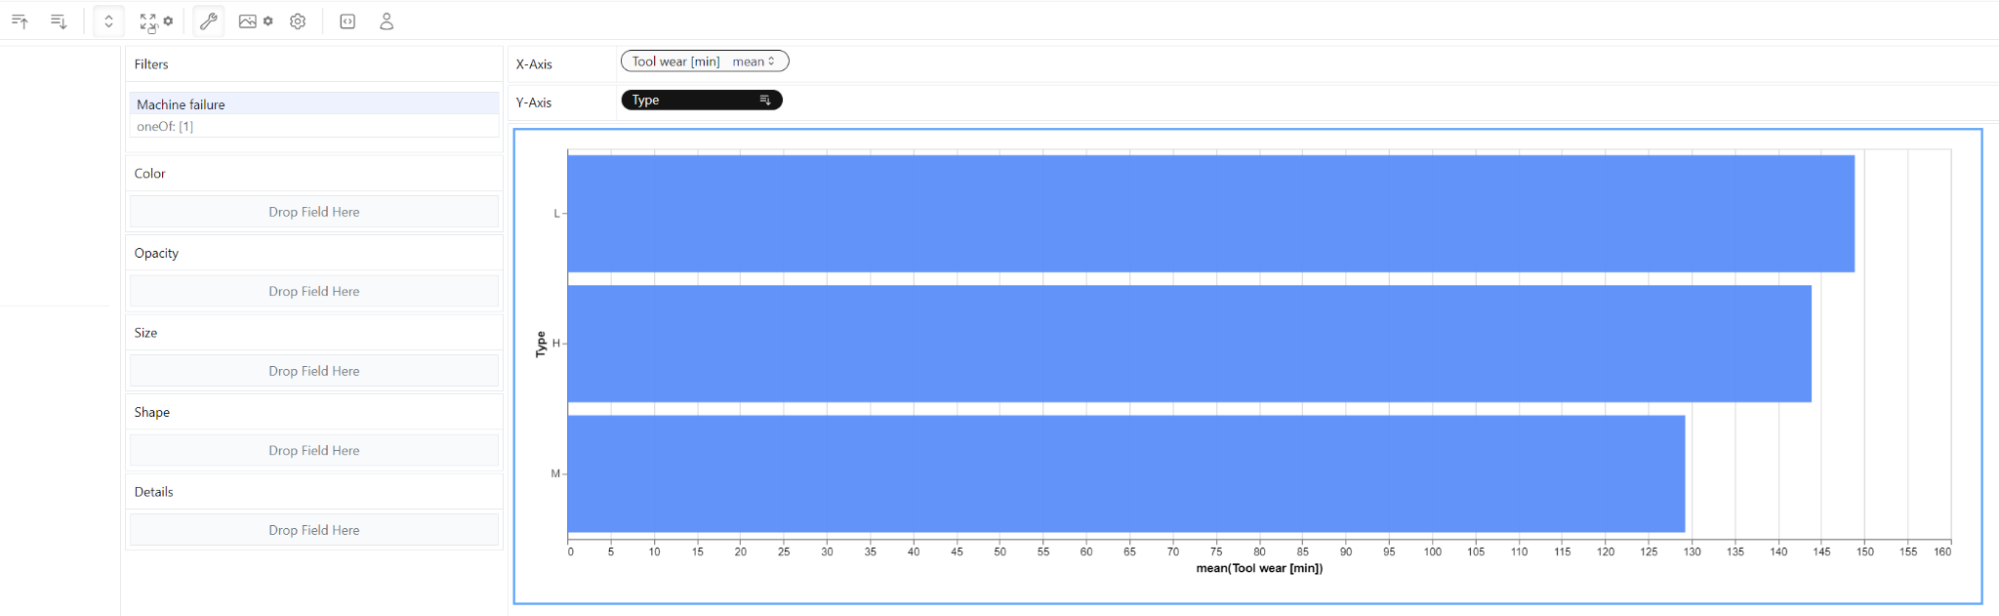Screen dimensions: 1999x616
Task: Click the Details 'Drop Field Here' area
Action: 314,530
